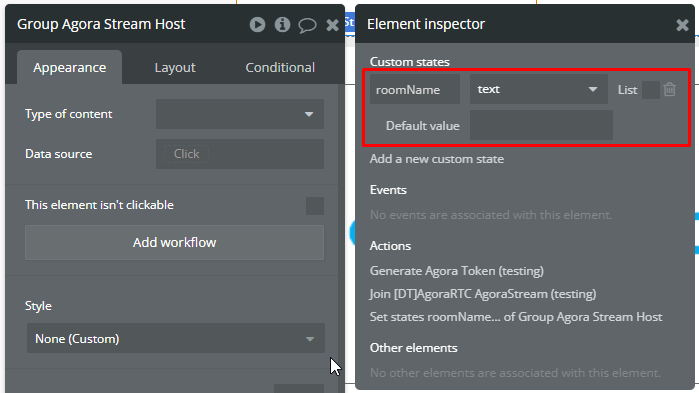
Task: Switch to the Layout tab
Action: point(175,67)
